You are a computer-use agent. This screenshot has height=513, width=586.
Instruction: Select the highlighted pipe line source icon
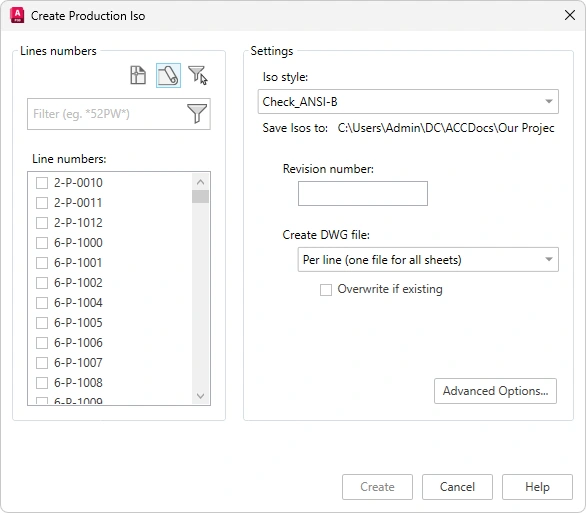click(168, 75)
